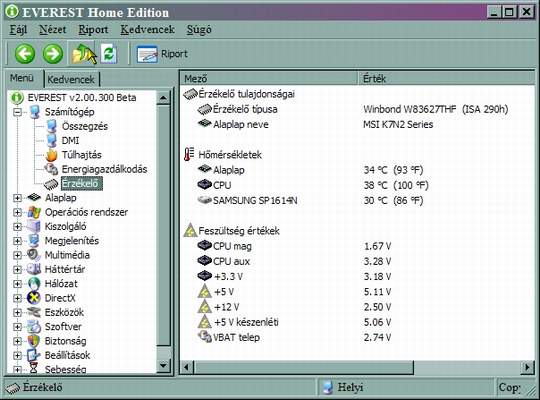This screenshot has height=400, width=540.
Task: Go back with the green left arrow
Action: 25,54
